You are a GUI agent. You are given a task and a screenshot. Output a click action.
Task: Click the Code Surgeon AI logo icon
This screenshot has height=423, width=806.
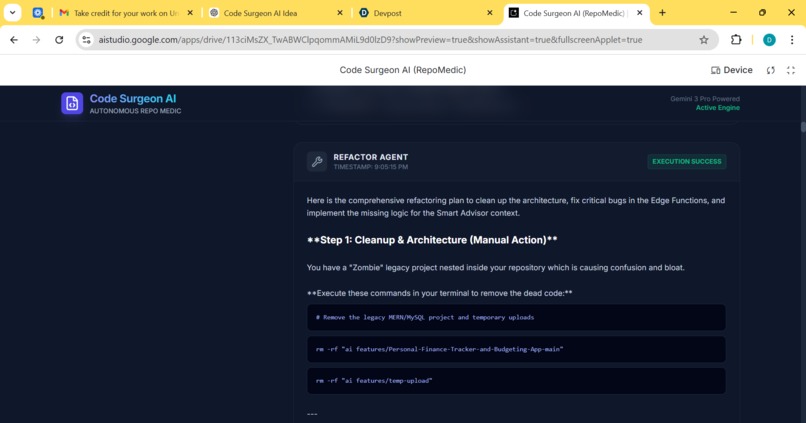coord(72,103)
